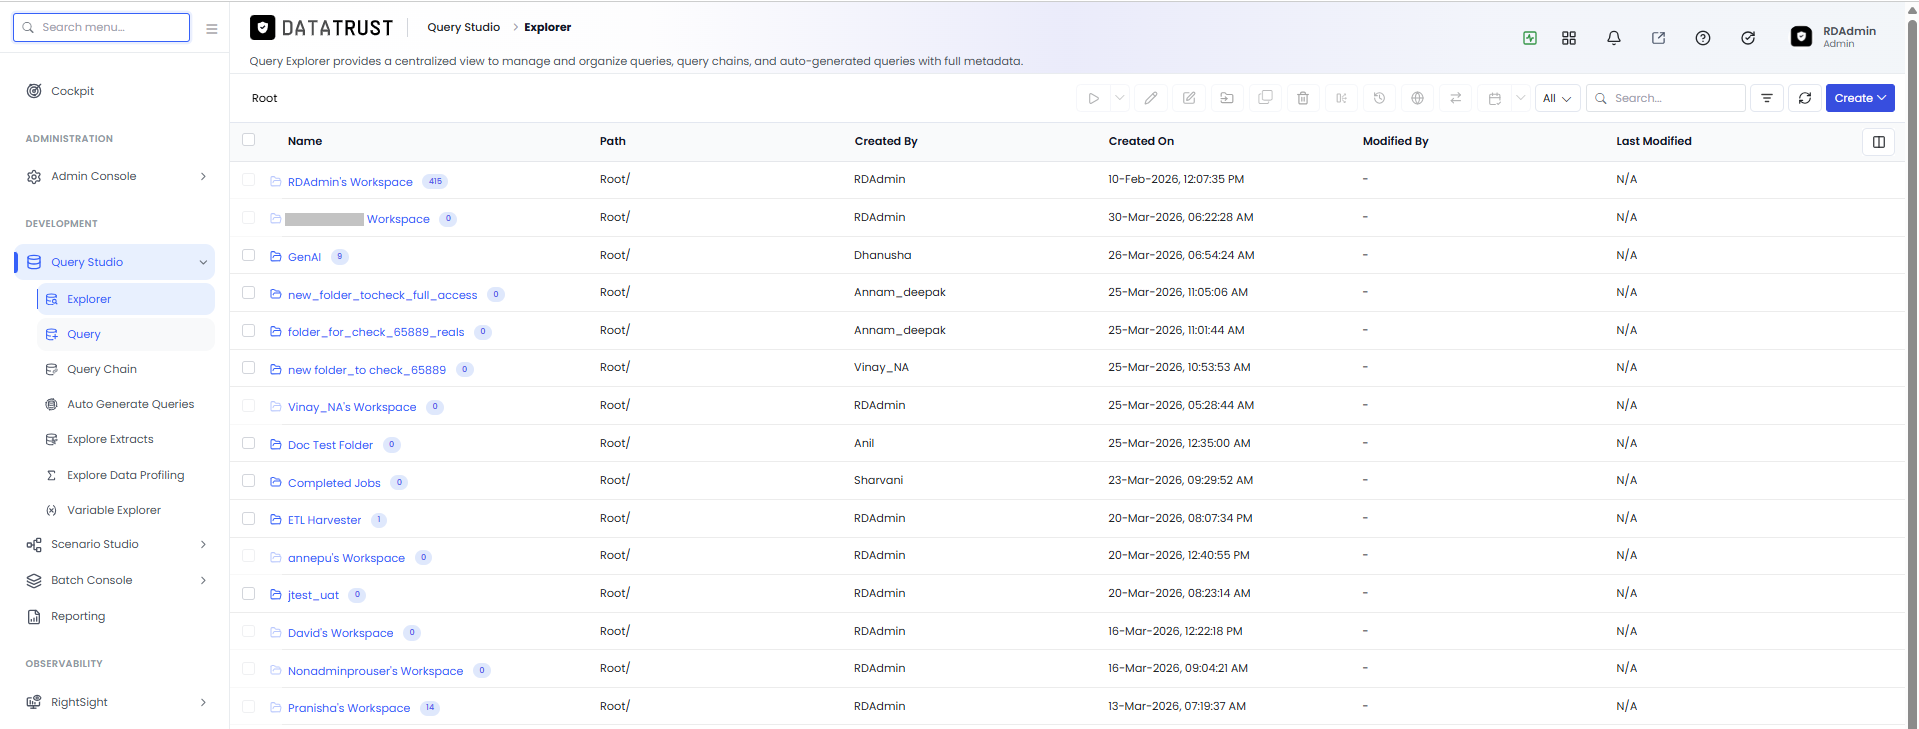Click the Run (play) toolbar icon
The height and width of the screenshot is (729, 1919).
(x=1093, y=98)
